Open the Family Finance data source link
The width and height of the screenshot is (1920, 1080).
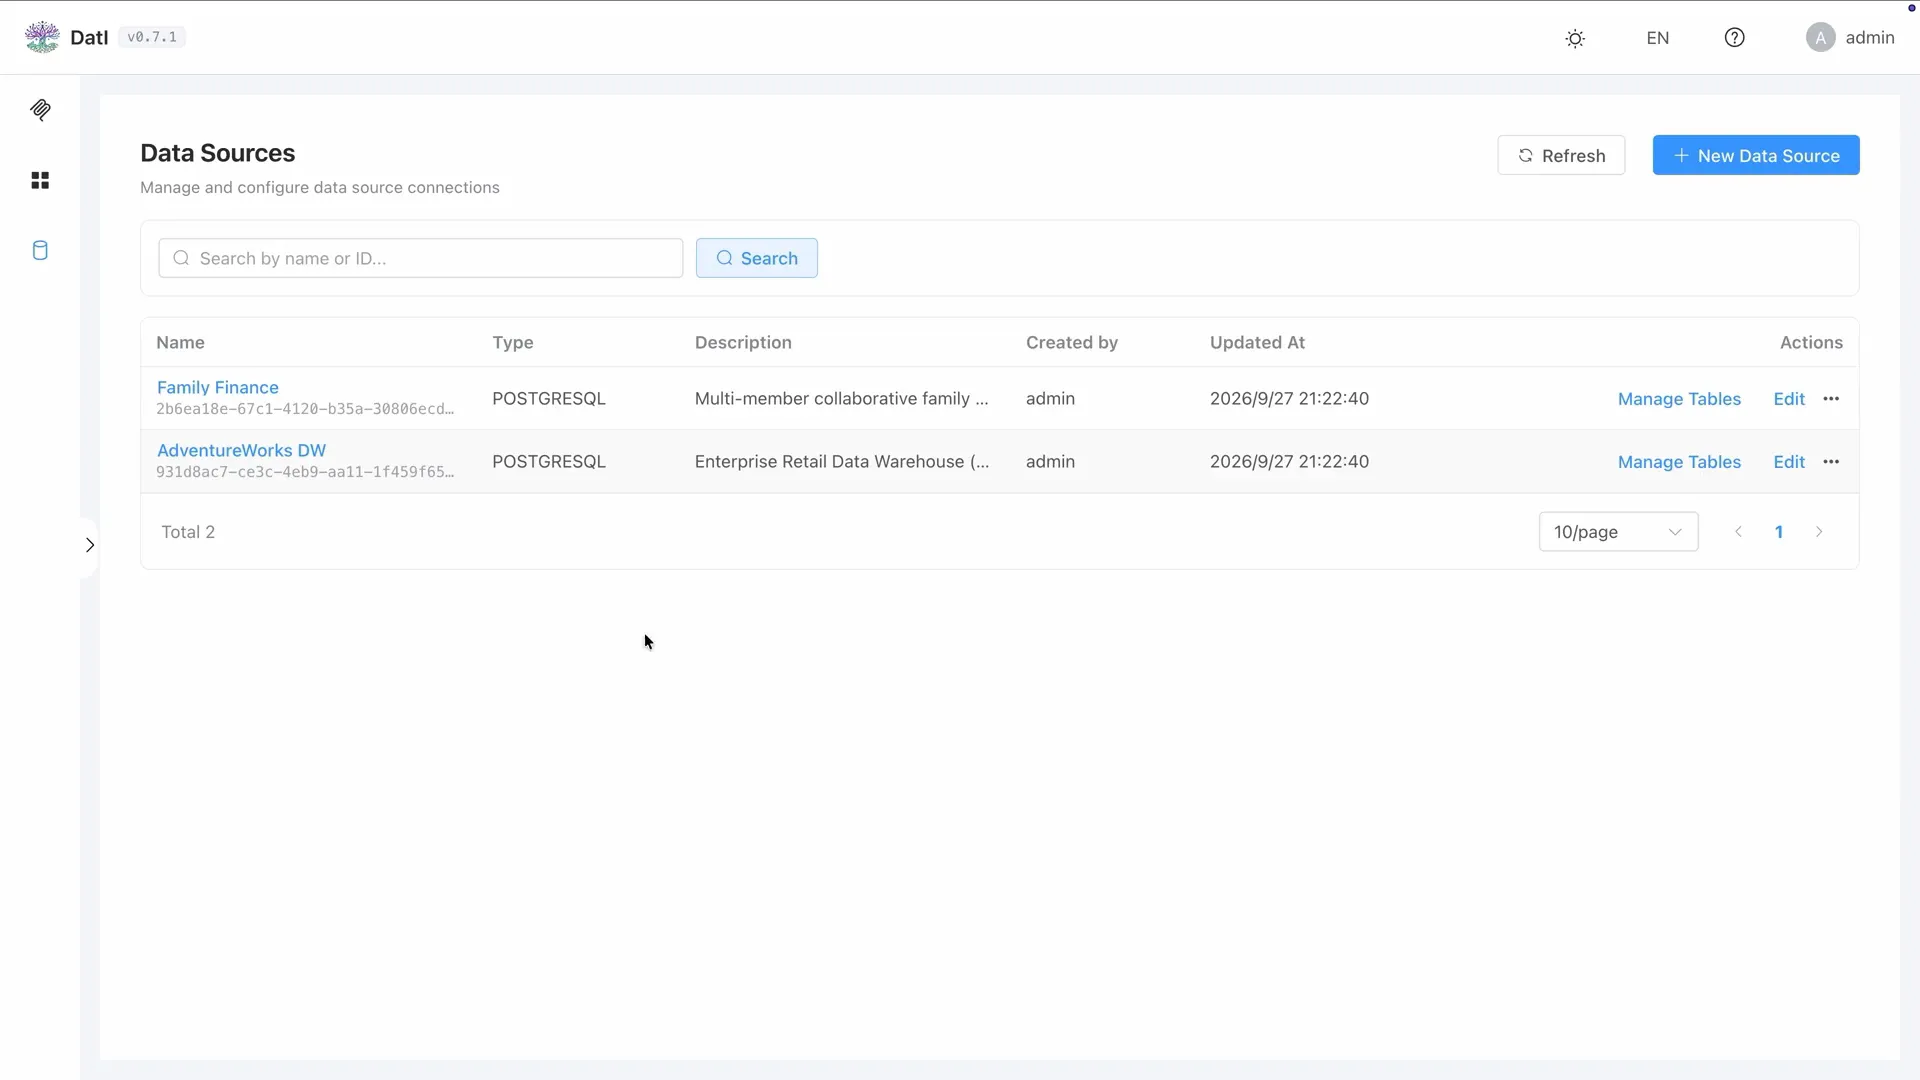218,387
